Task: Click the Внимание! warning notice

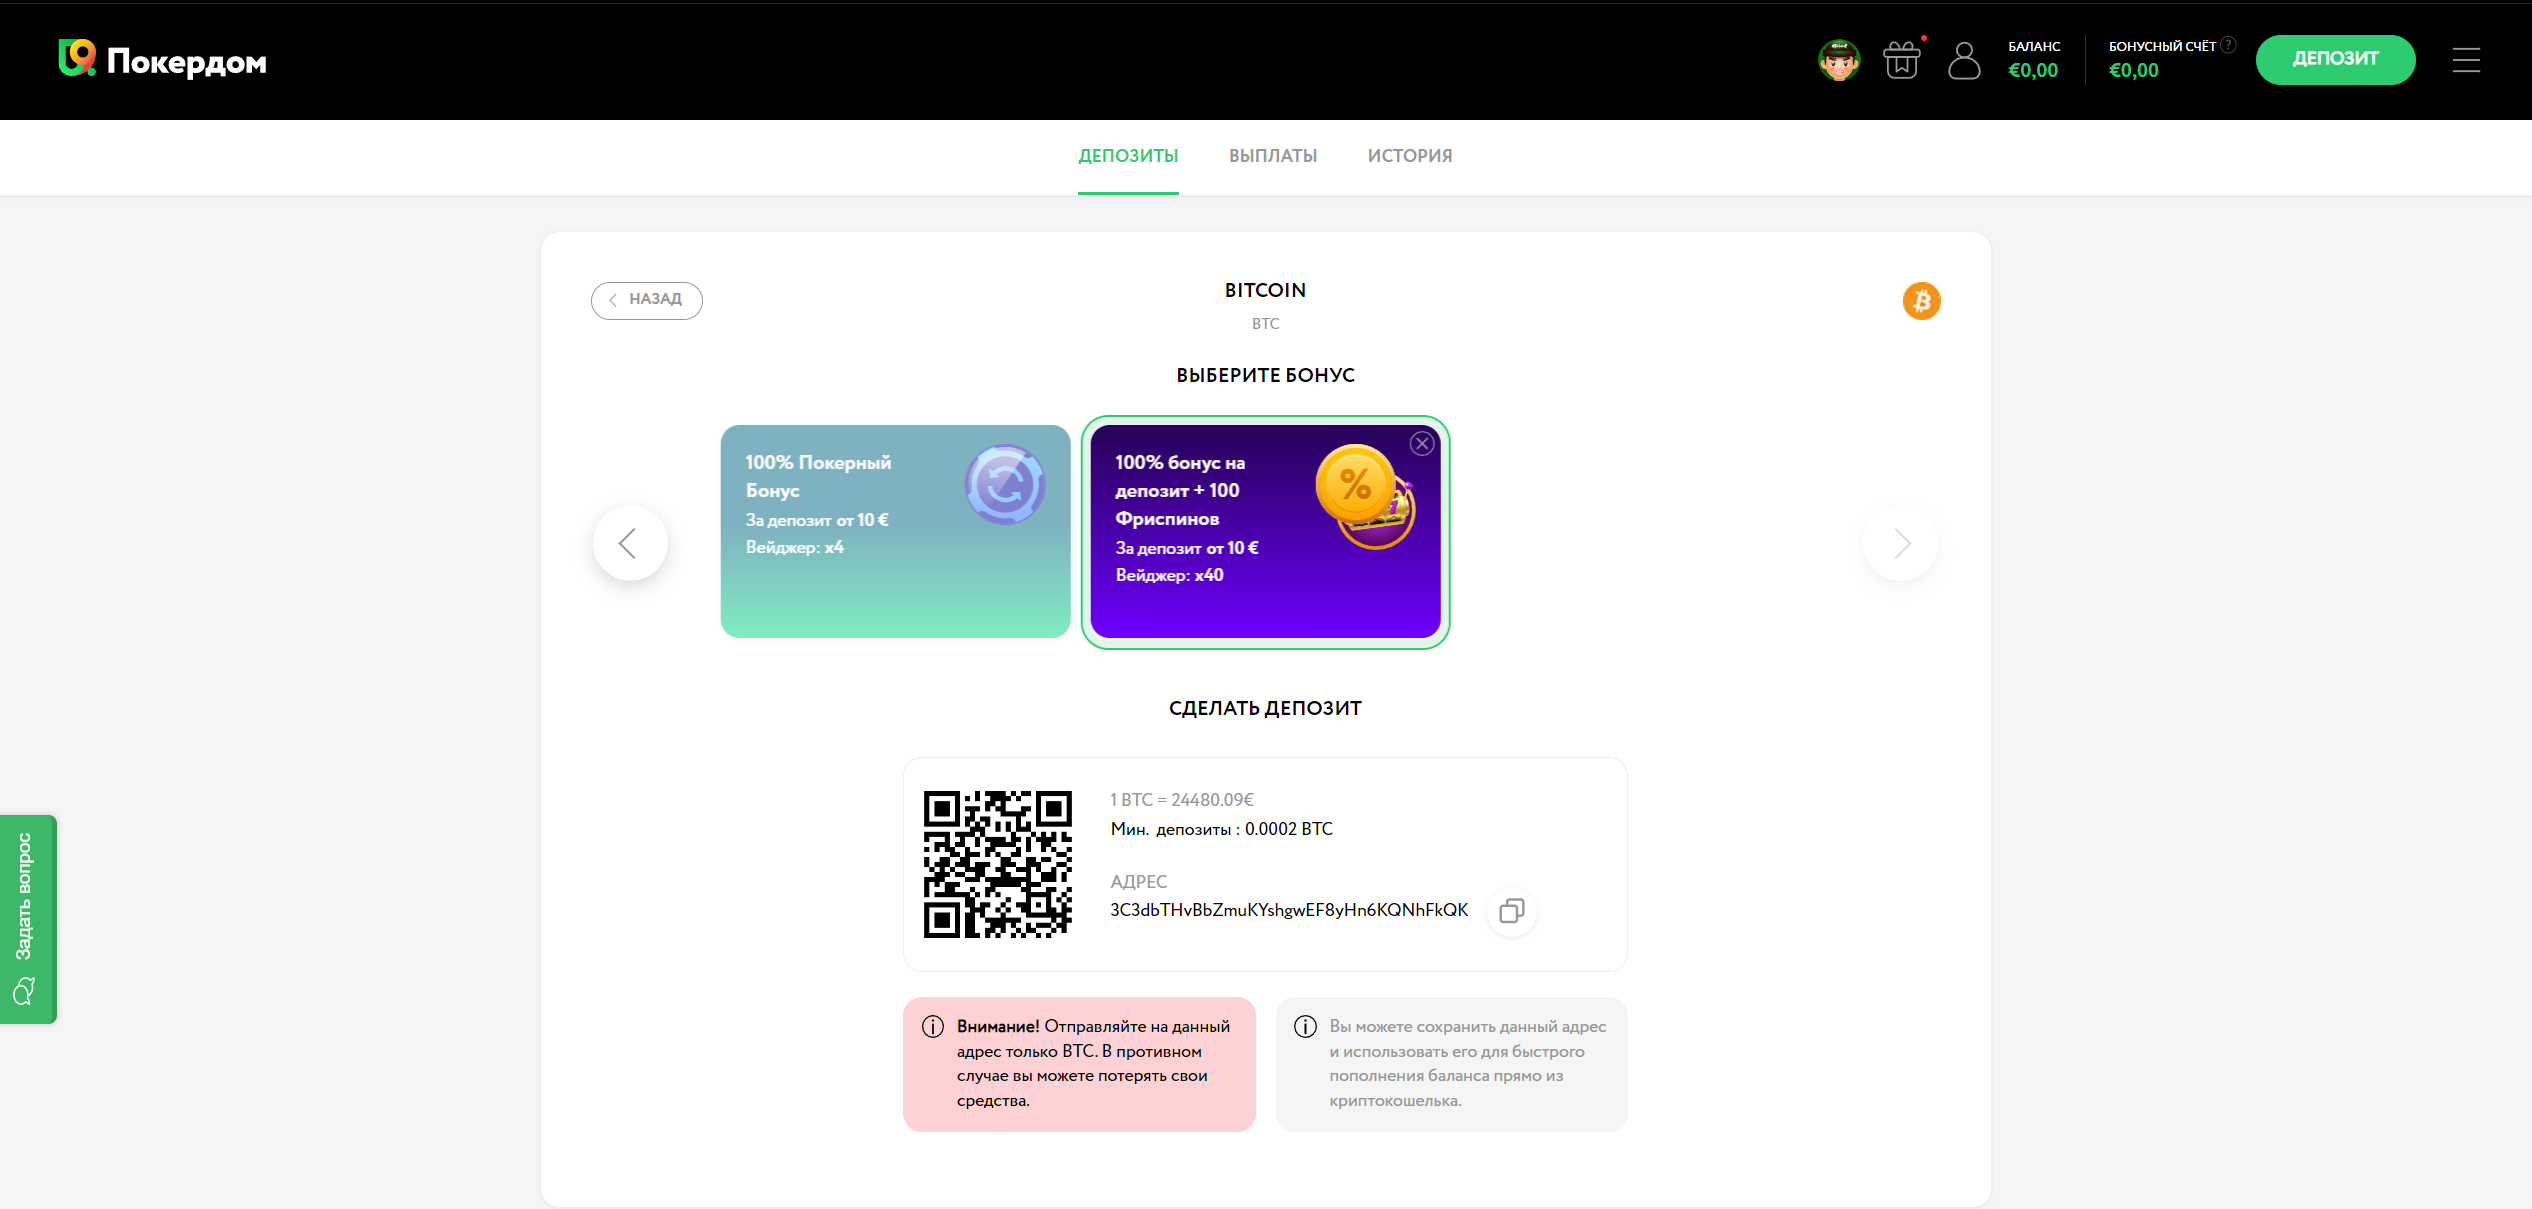Action: tap(1079, 1064)
